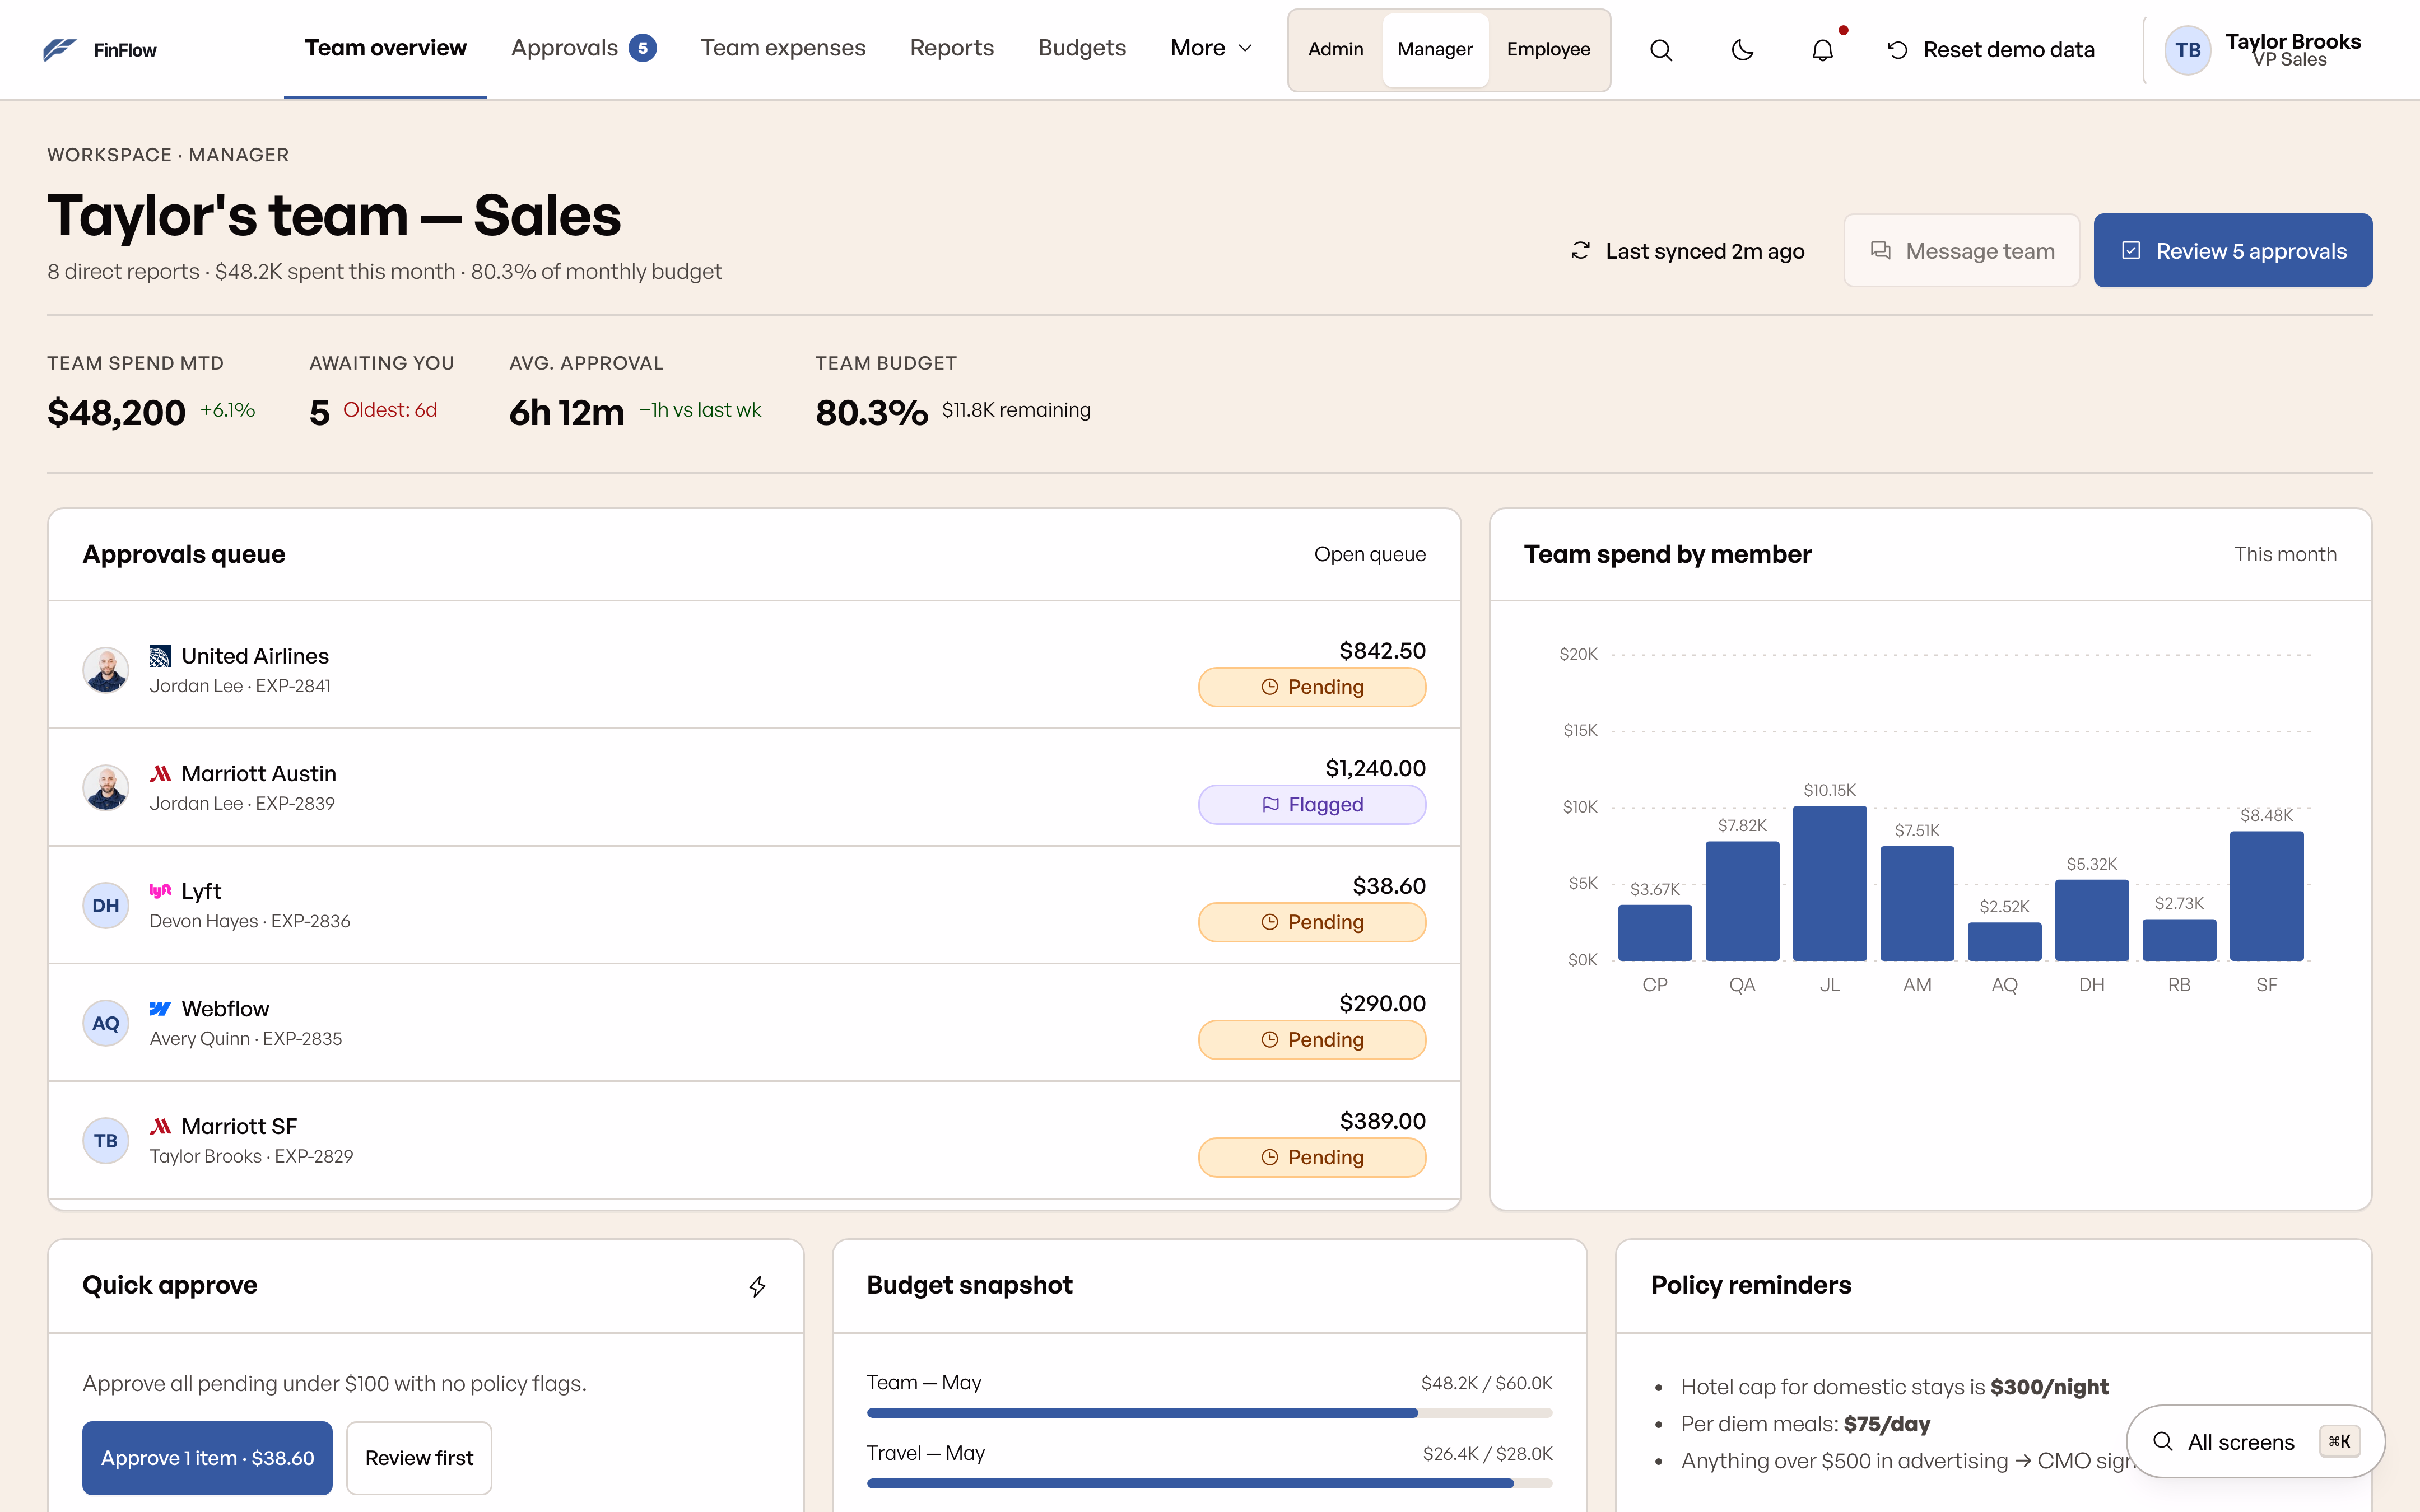Image resolution: width=2420 pixels, height=1512 pixels.
Task: Select the Manager role toggle
Action: coord(1435,49)
